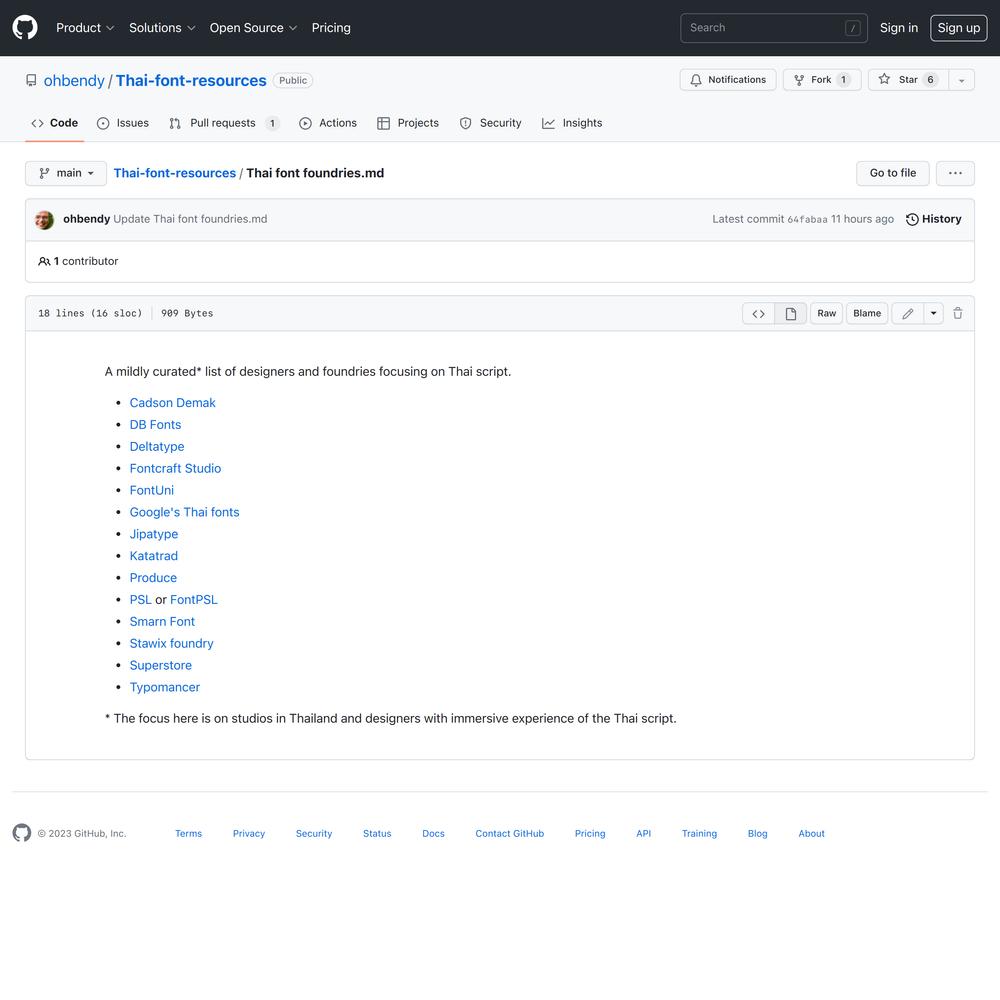
Task: Display the rendered file view icon
Action: pyautogui.click(x=791, y=313)
